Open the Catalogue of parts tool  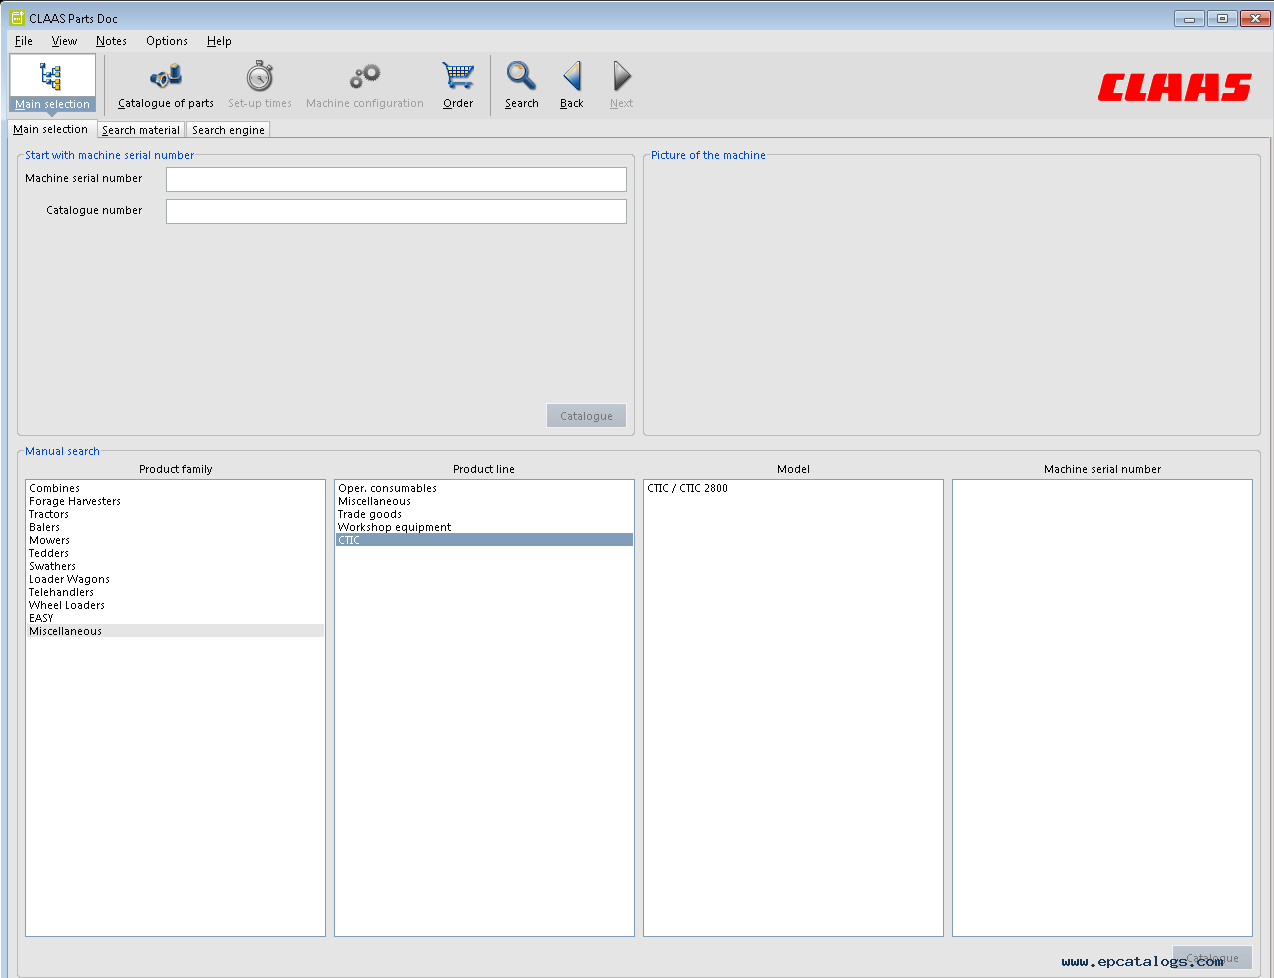point(166,85)
